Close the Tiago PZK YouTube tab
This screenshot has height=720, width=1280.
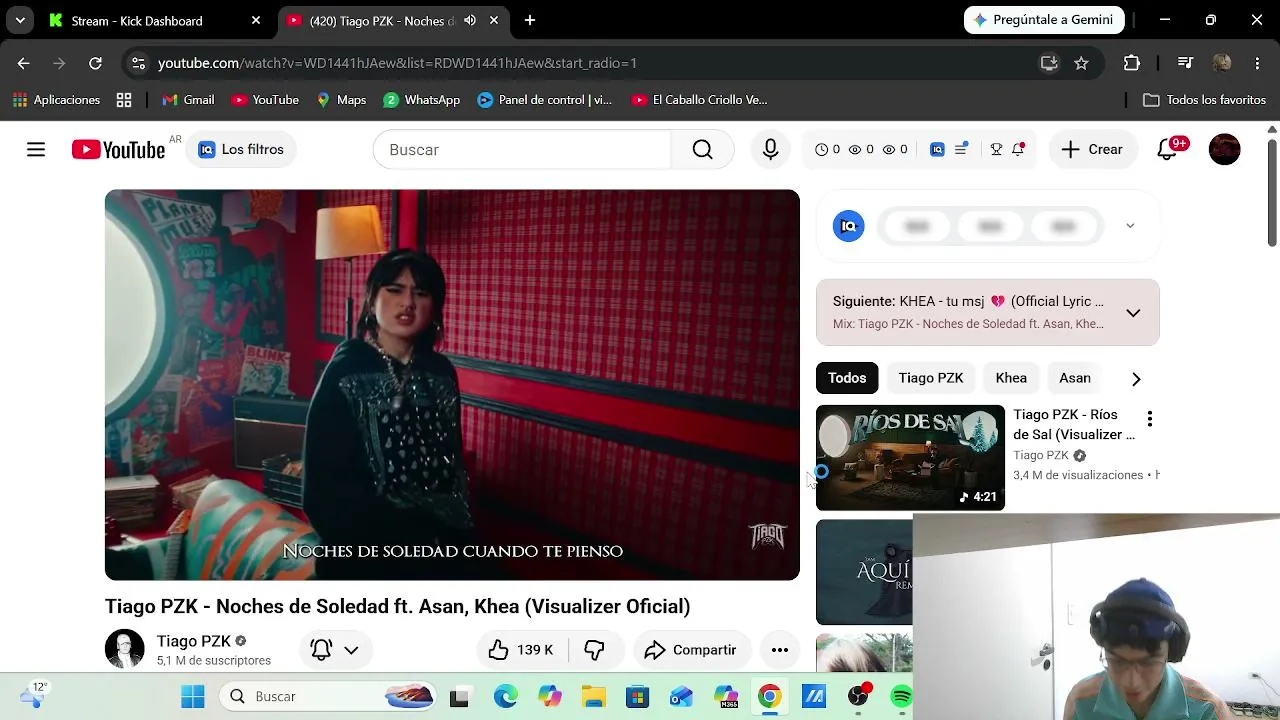click(x=494, y=20)
